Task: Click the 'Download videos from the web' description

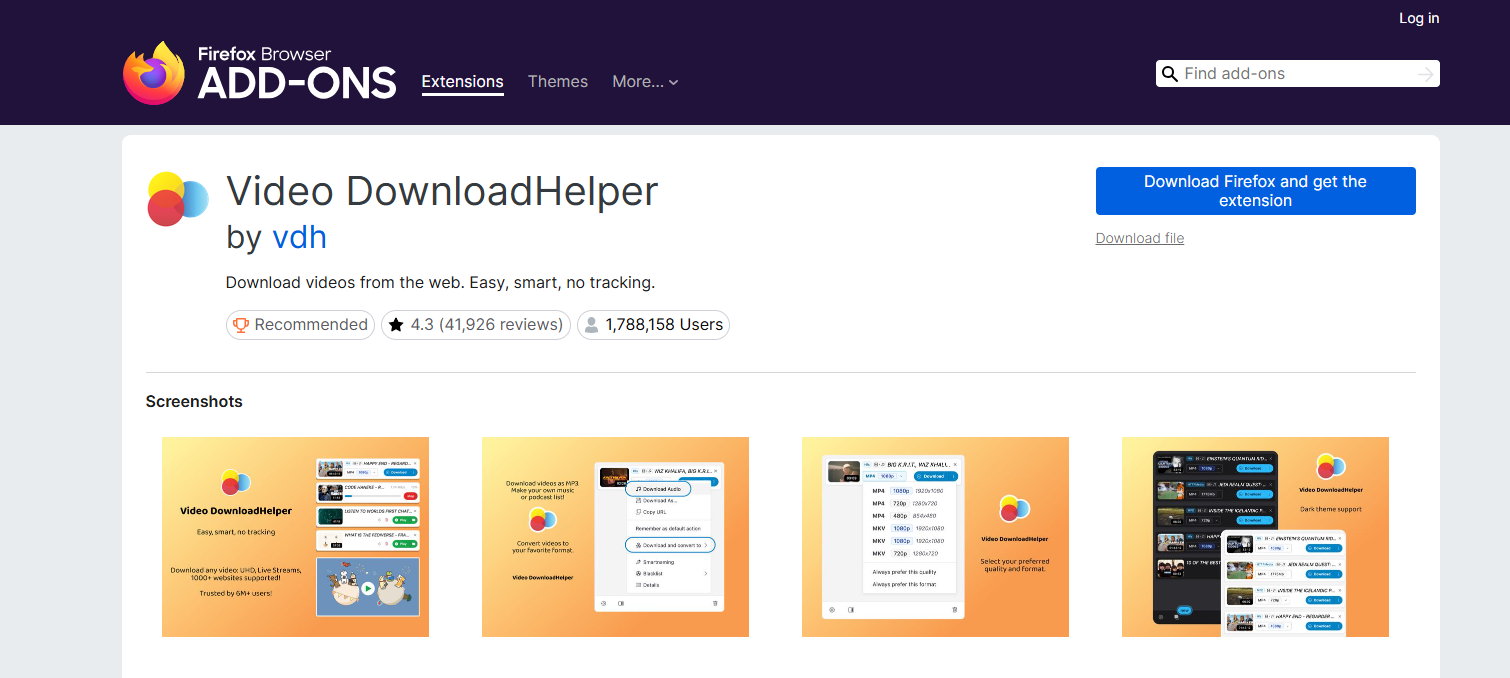Action: click(x=440, y=282)
